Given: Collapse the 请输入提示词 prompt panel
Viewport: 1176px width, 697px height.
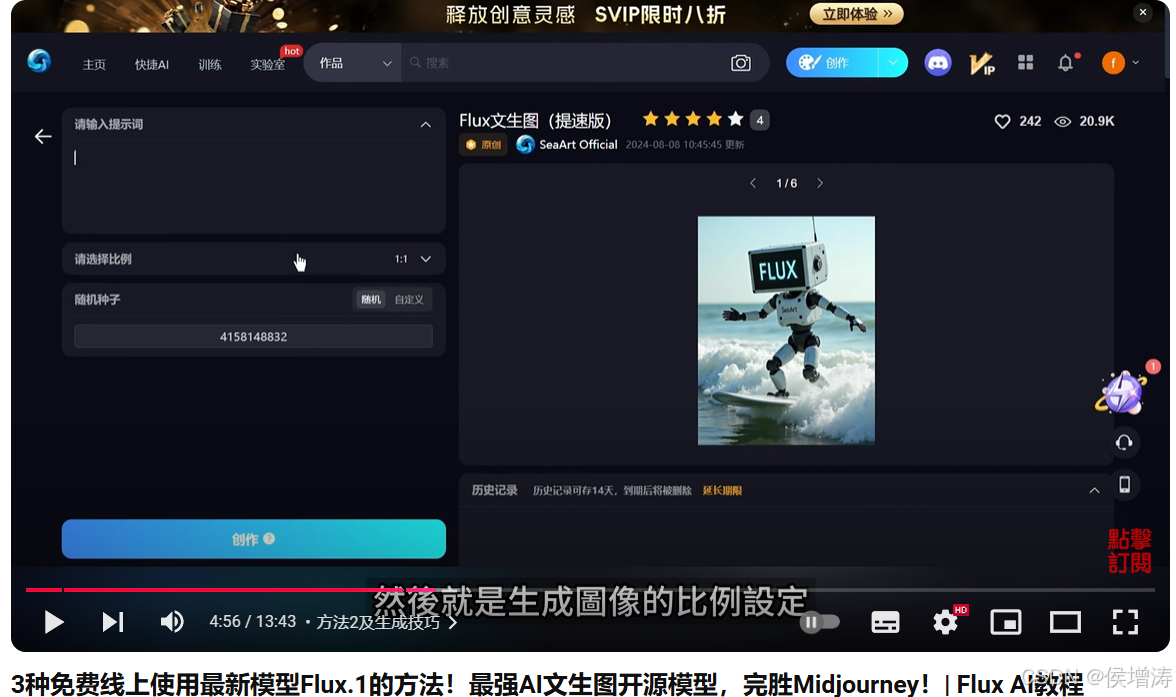Looking at the screenshot, I should pos(425,125).
